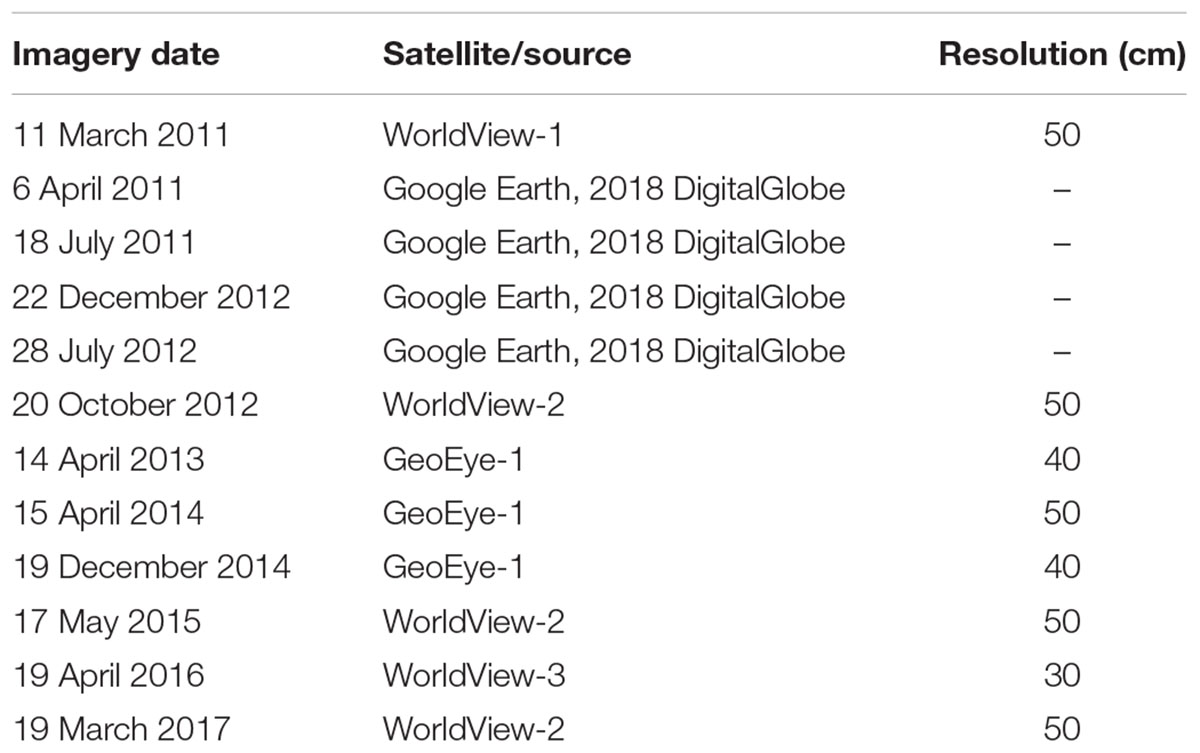Select resolution 50 in the 17 May 2015 row
The width and height of the screenshot is (1200, 753).
coord(1061,621)
